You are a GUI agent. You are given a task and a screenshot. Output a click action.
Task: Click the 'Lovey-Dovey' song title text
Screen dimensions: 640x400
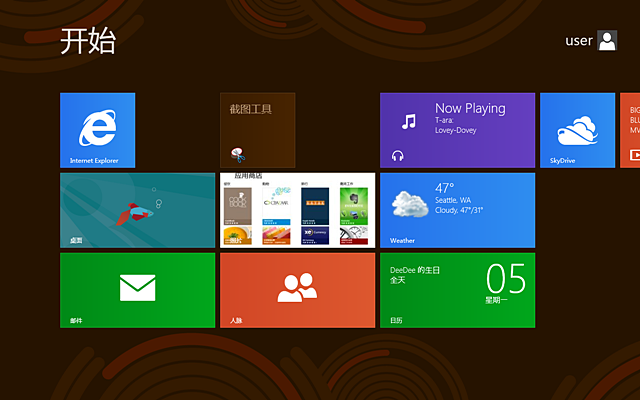[x=456, y=130]
